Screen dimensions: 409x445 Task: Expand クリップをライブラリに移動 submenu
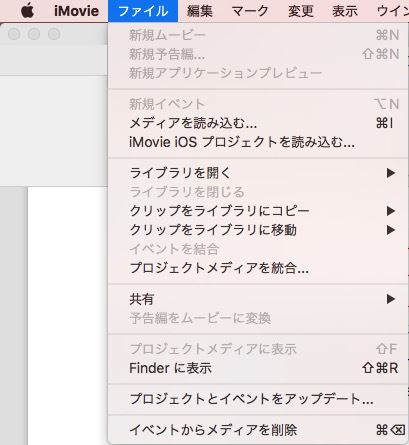coord(258,230)
